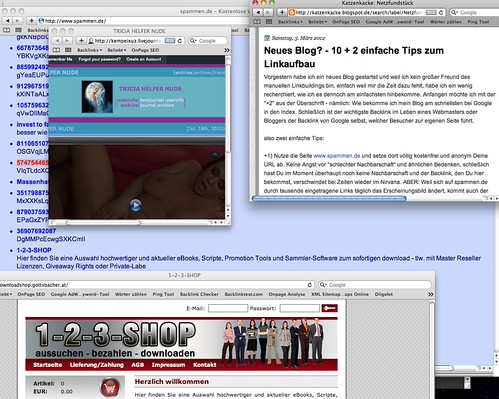Click the add bookmark plus in Katzenkacke window
The width and height of the screenshot is (499, 399).
(282, 12)
